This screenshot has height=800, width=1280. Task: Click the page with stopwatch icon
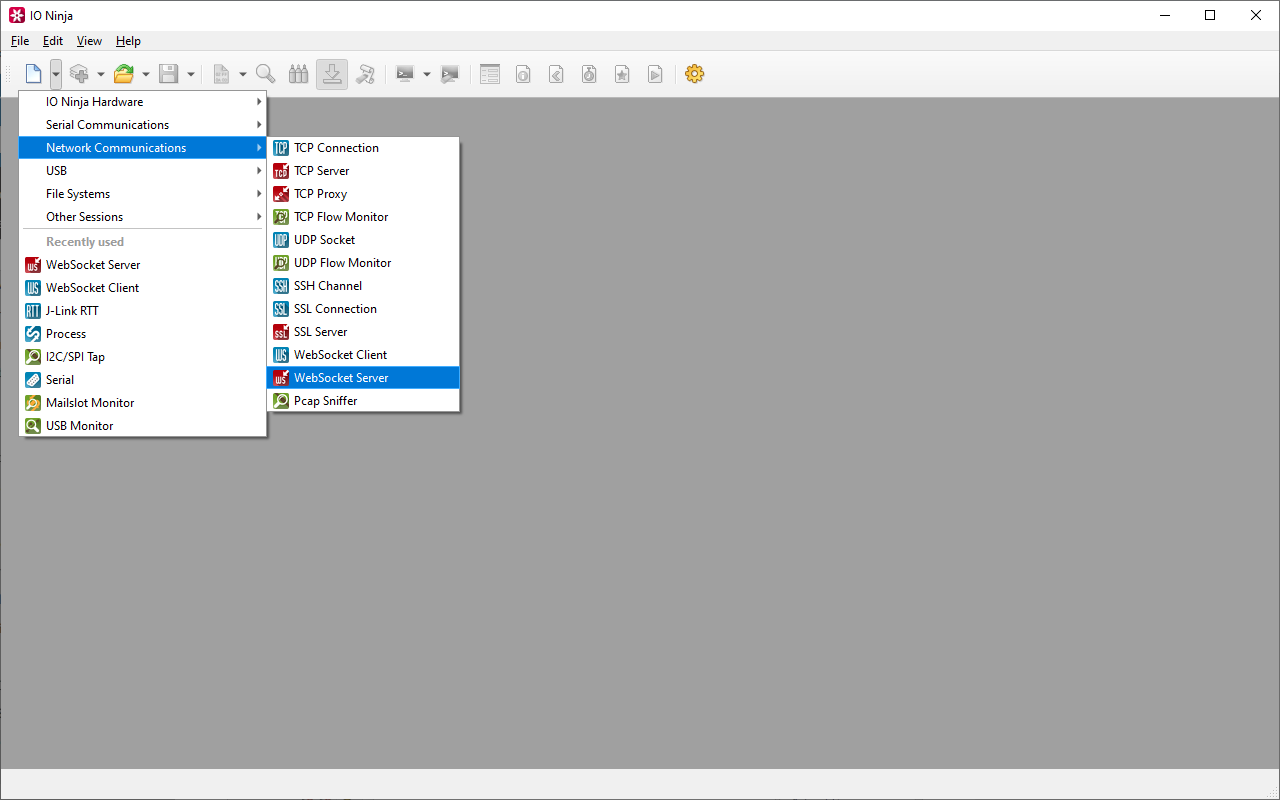coord(589,74)
